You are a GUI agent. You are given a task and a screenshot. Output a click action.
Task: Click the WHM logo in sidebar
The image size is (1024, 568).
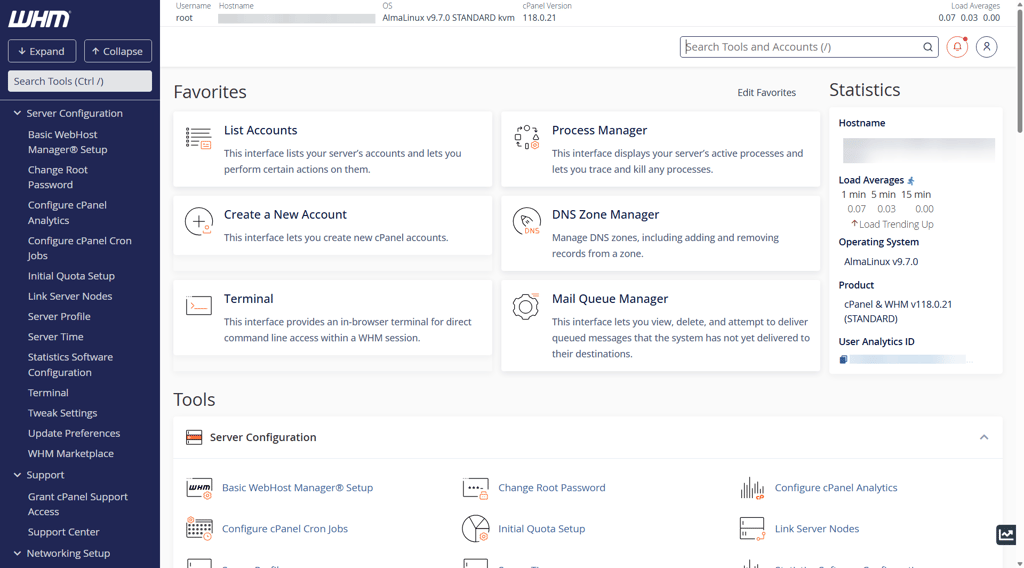[39, 19]
